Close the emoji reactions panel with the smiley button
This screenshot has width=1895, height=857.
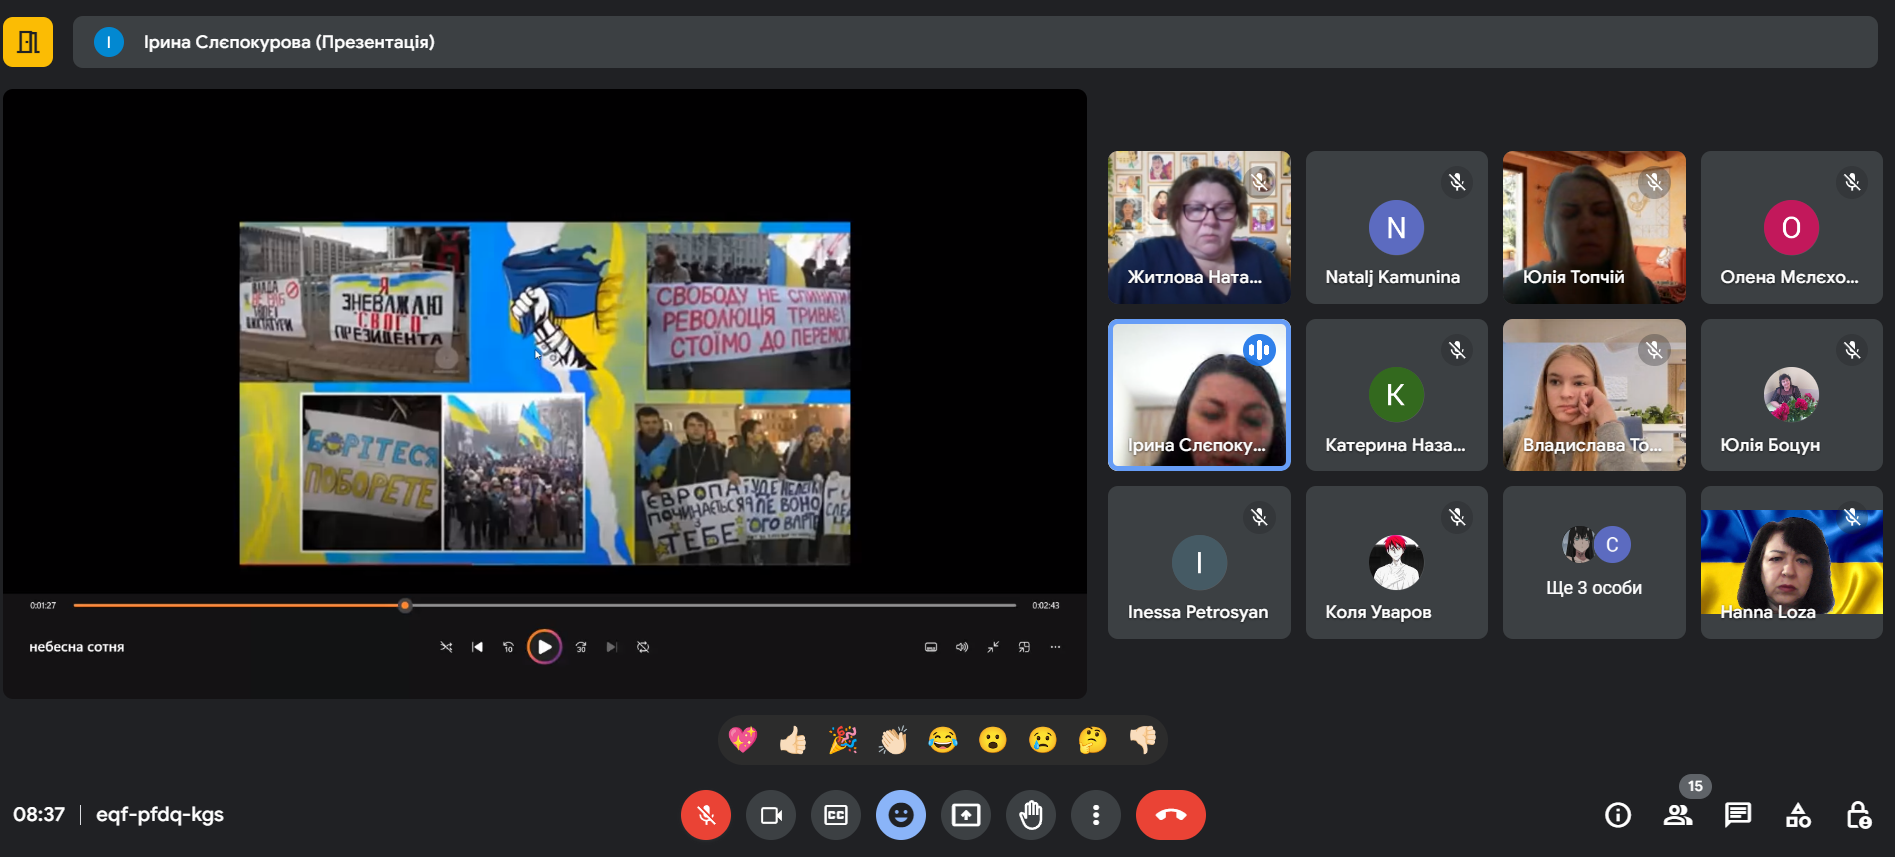[x=901, y=815]
